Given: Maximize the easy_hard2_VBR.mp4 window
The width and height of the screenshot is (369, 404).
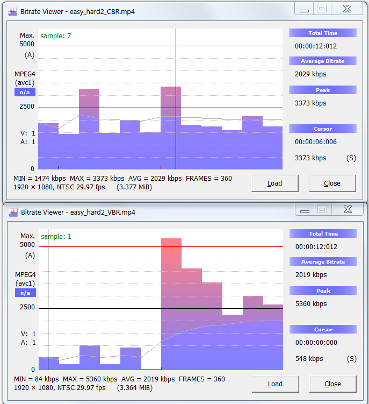Looking at the screenshot, I should [x=322, y=210].
